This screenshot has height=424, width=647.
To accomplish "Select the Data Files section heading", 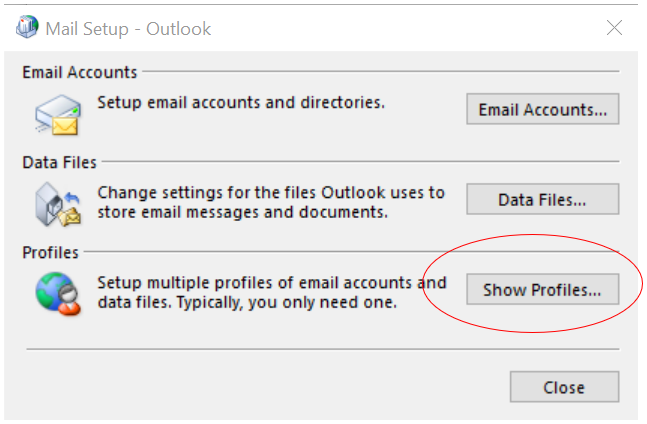I will click(59, 162).
